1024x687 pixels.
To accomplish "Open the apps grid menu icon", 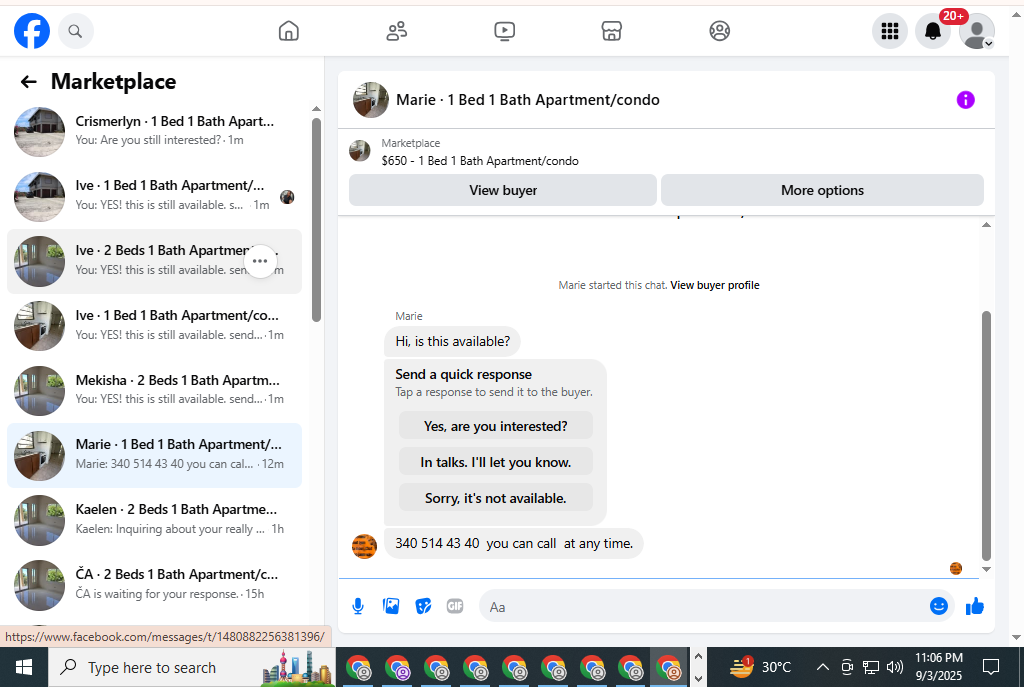I will [x=889, y=31].
